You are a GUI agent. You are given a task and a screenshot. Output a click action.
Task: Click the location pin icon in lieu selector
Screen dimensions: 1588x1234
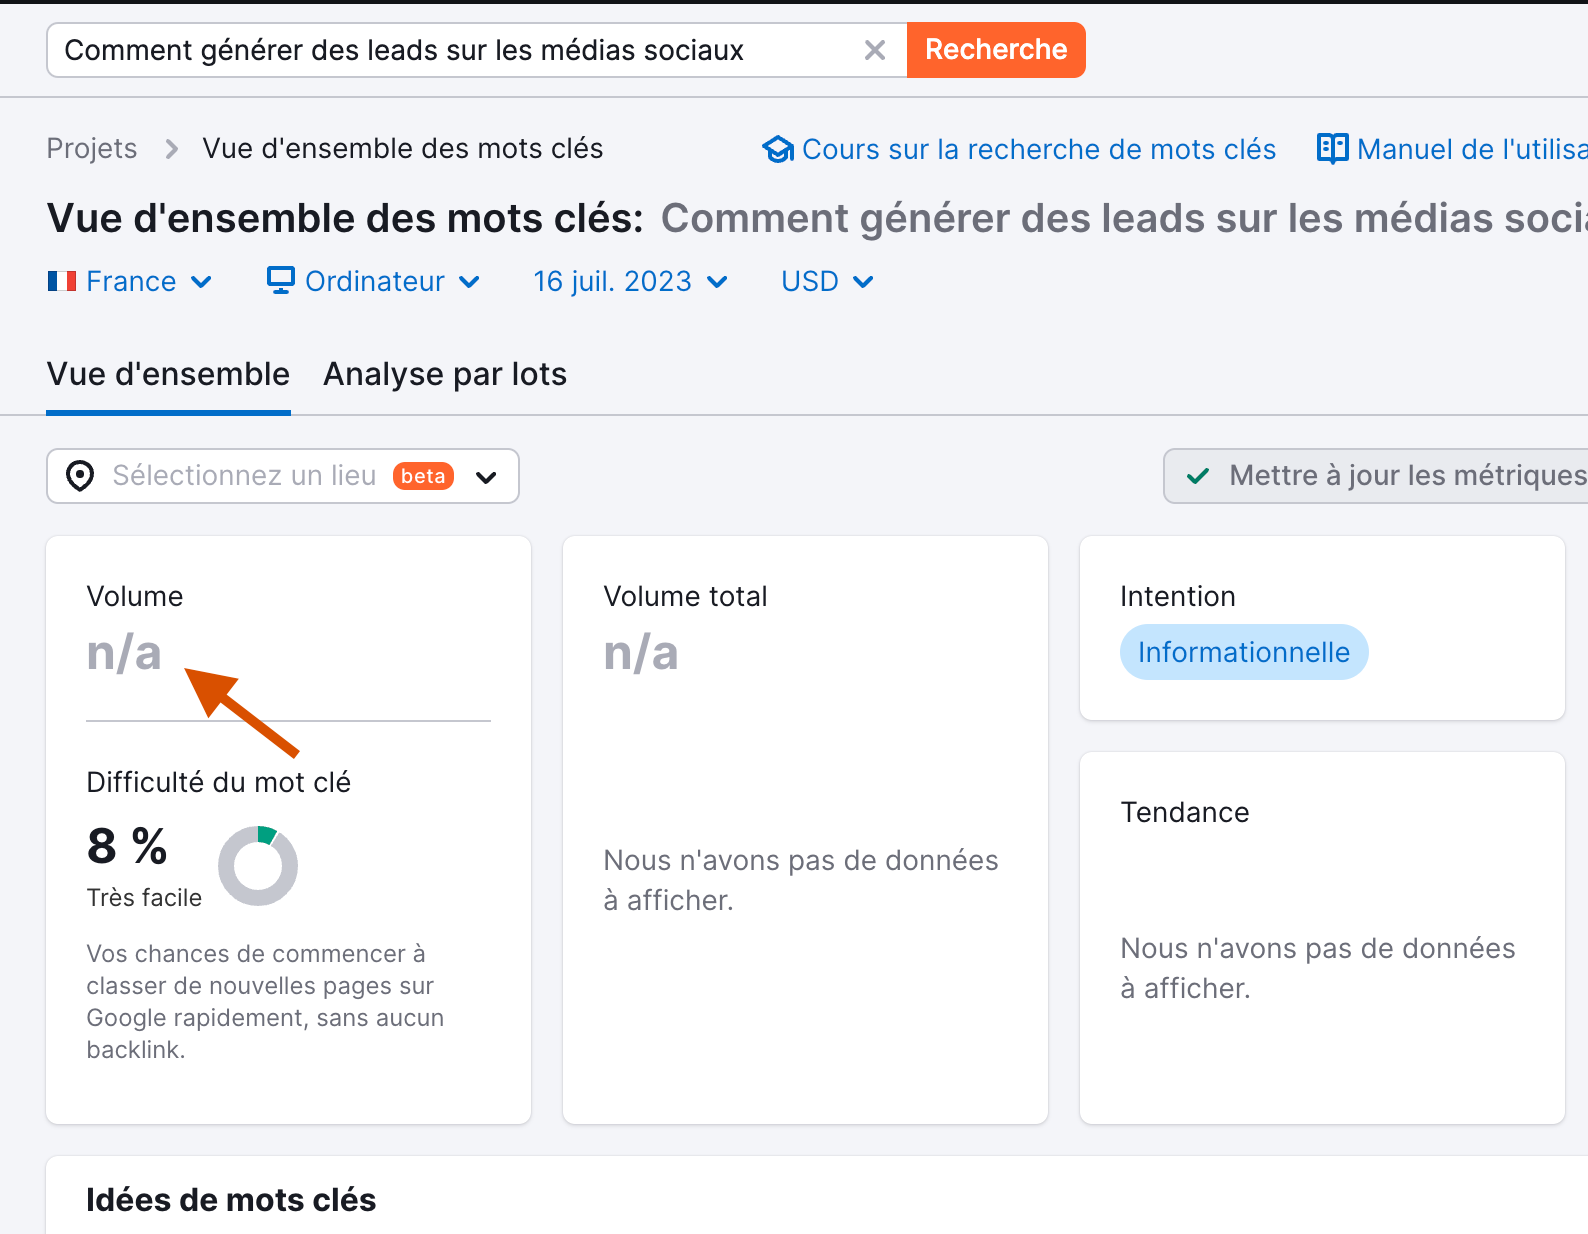coord(81,476)
